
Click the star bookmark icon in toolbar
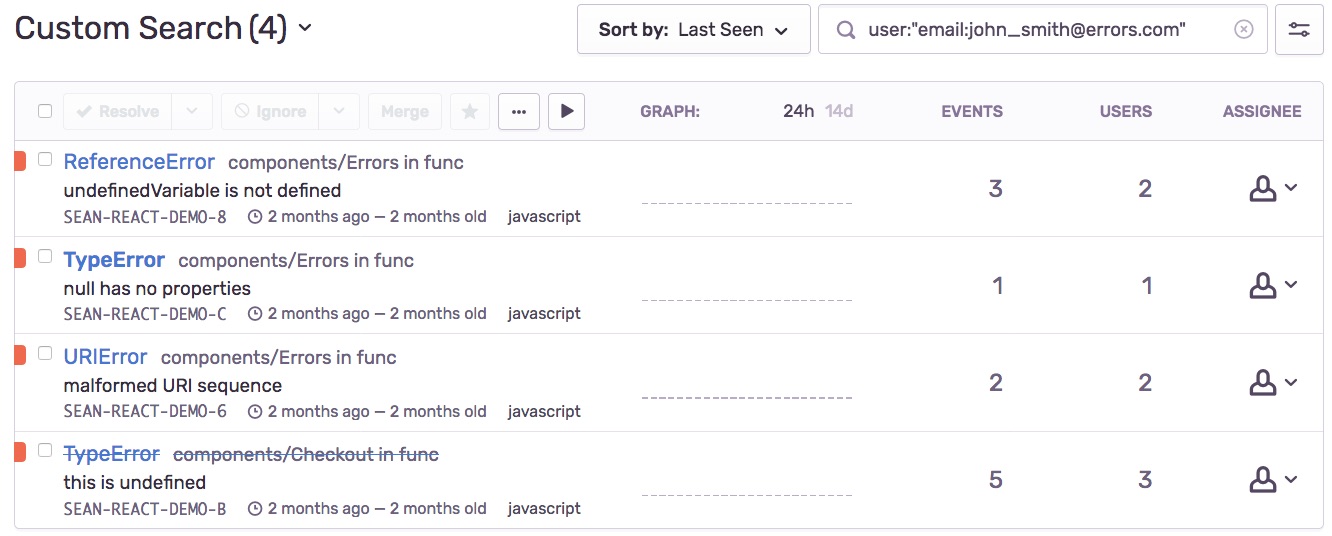469,112
